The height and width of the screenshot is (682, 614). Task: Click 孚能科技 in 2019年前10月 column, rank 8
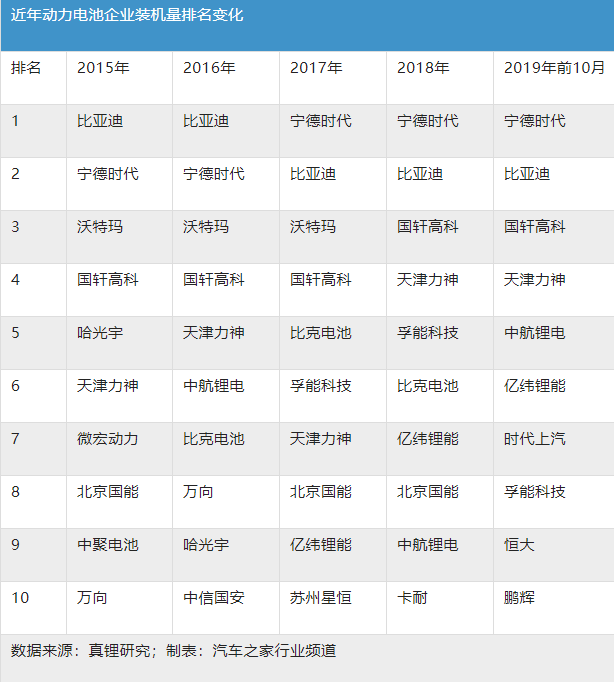pos(535,492)
